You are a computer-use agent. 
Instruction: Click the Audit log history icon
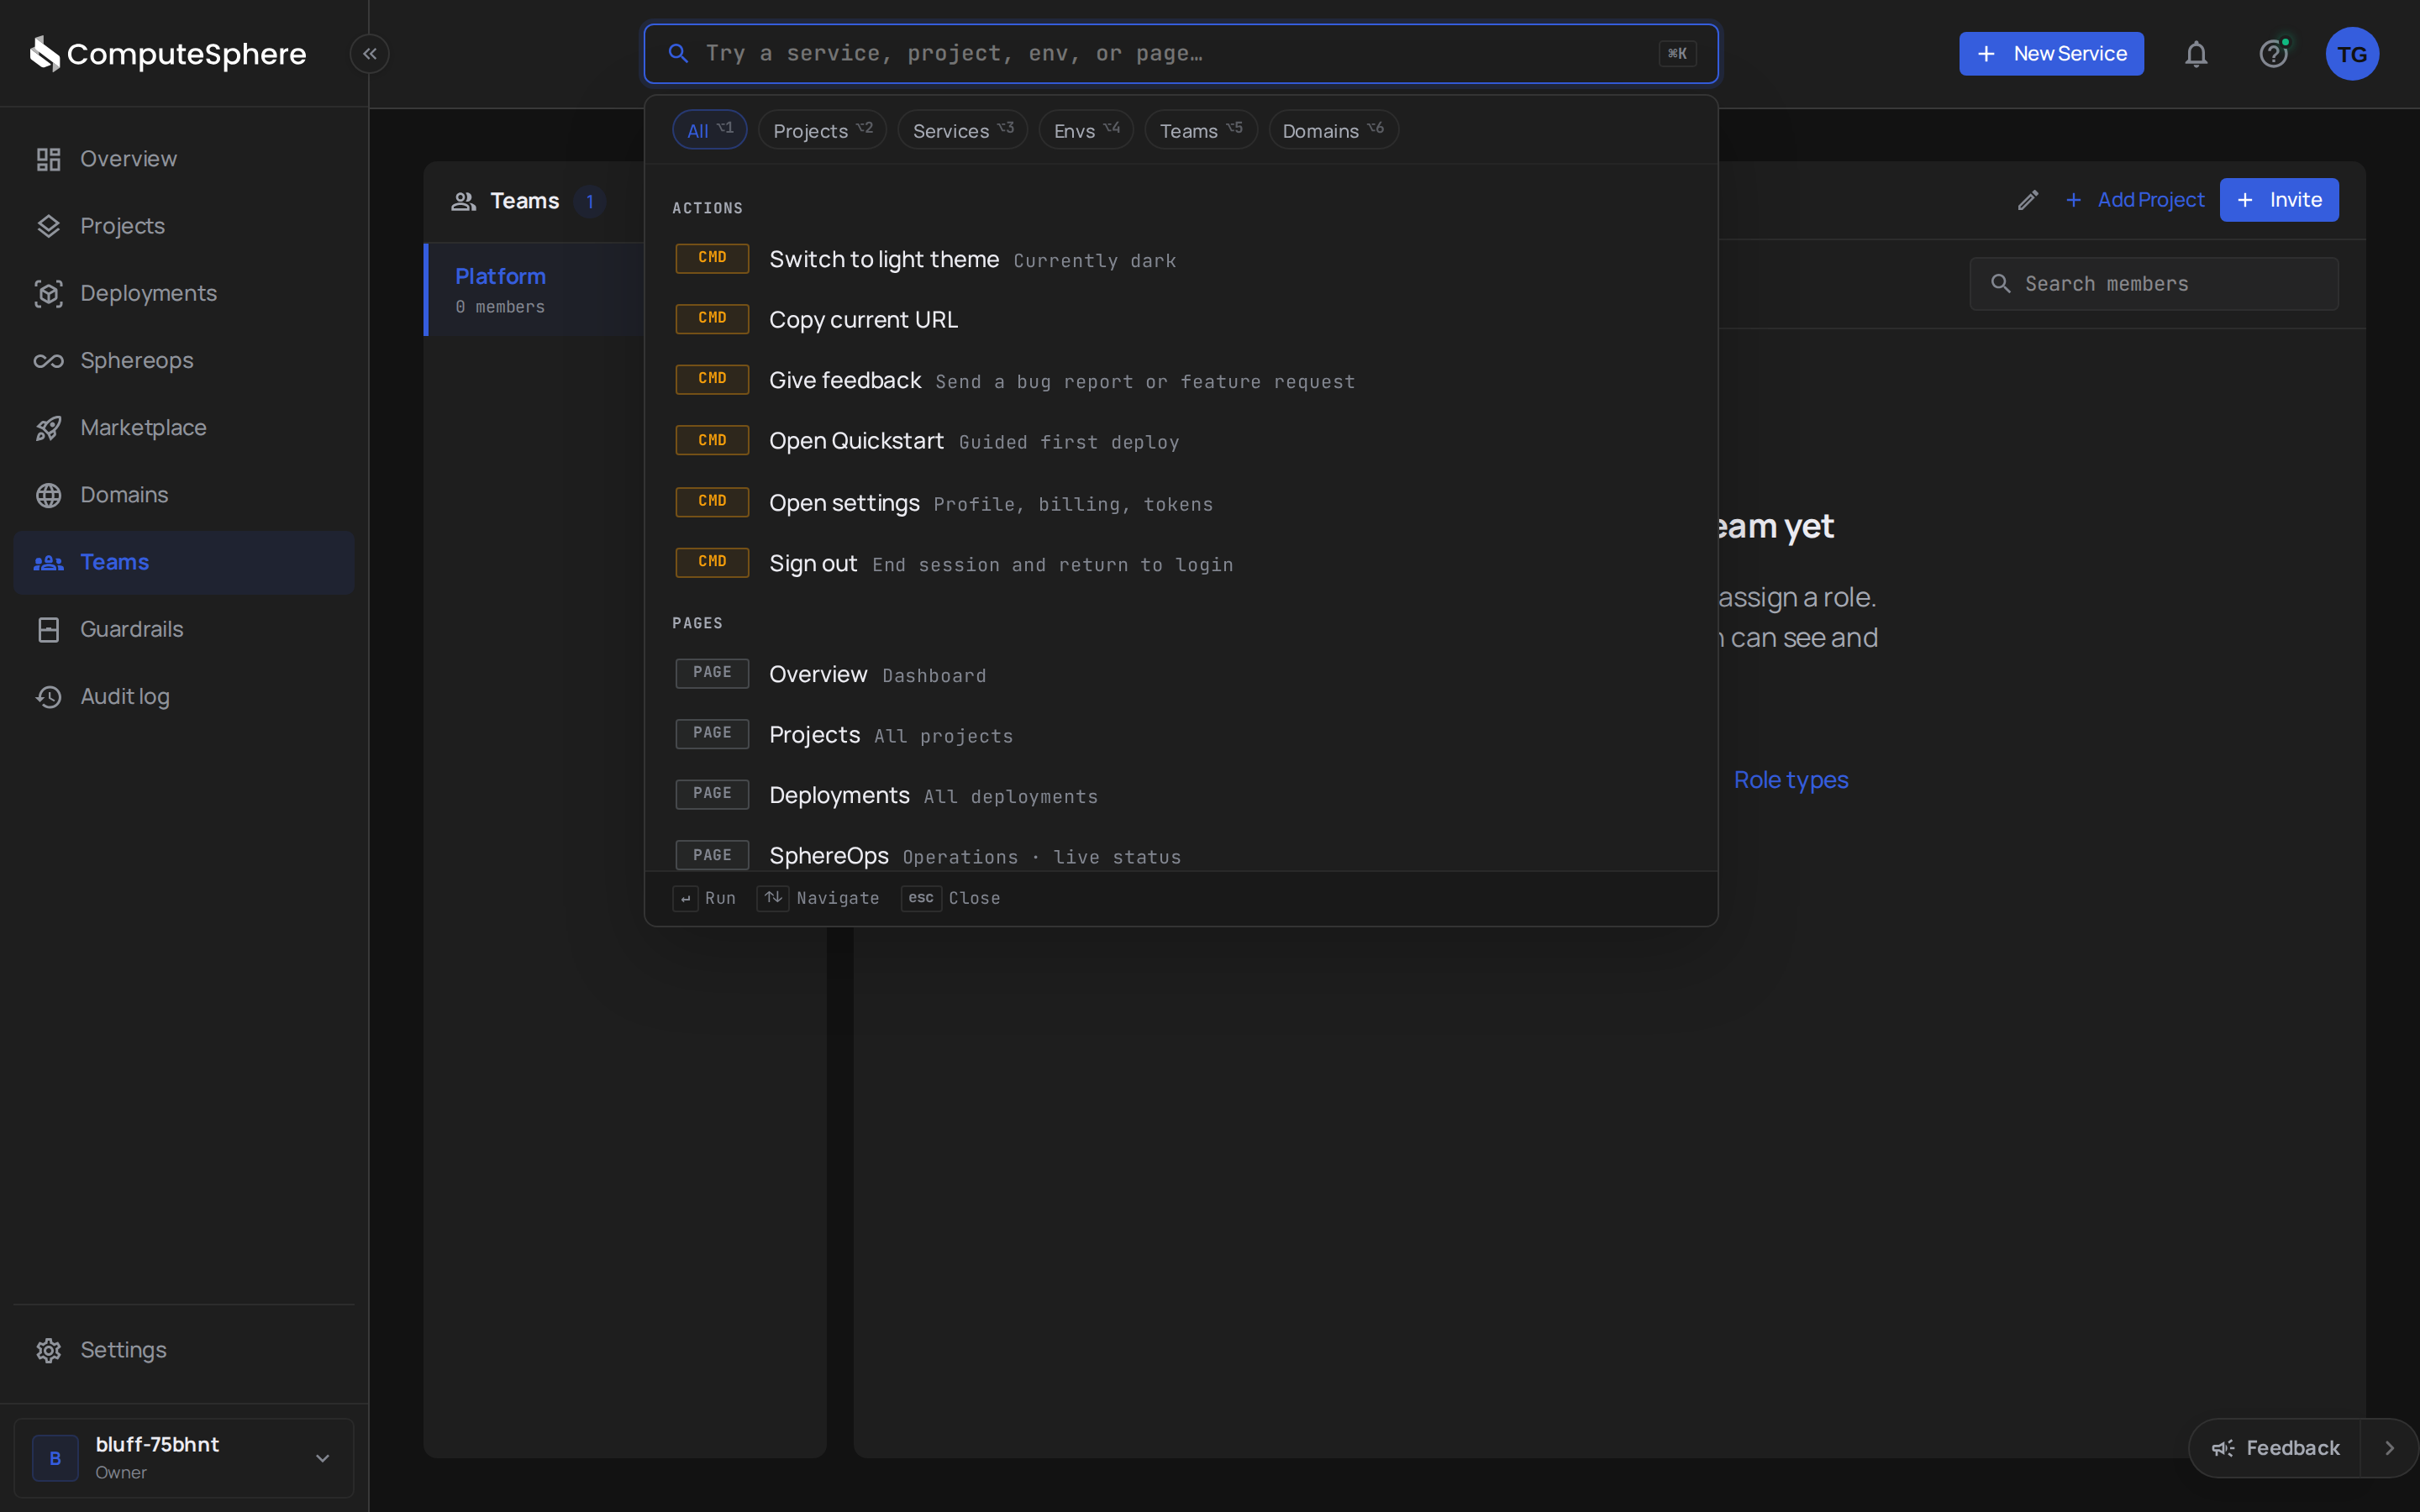[x=48, y=696]
